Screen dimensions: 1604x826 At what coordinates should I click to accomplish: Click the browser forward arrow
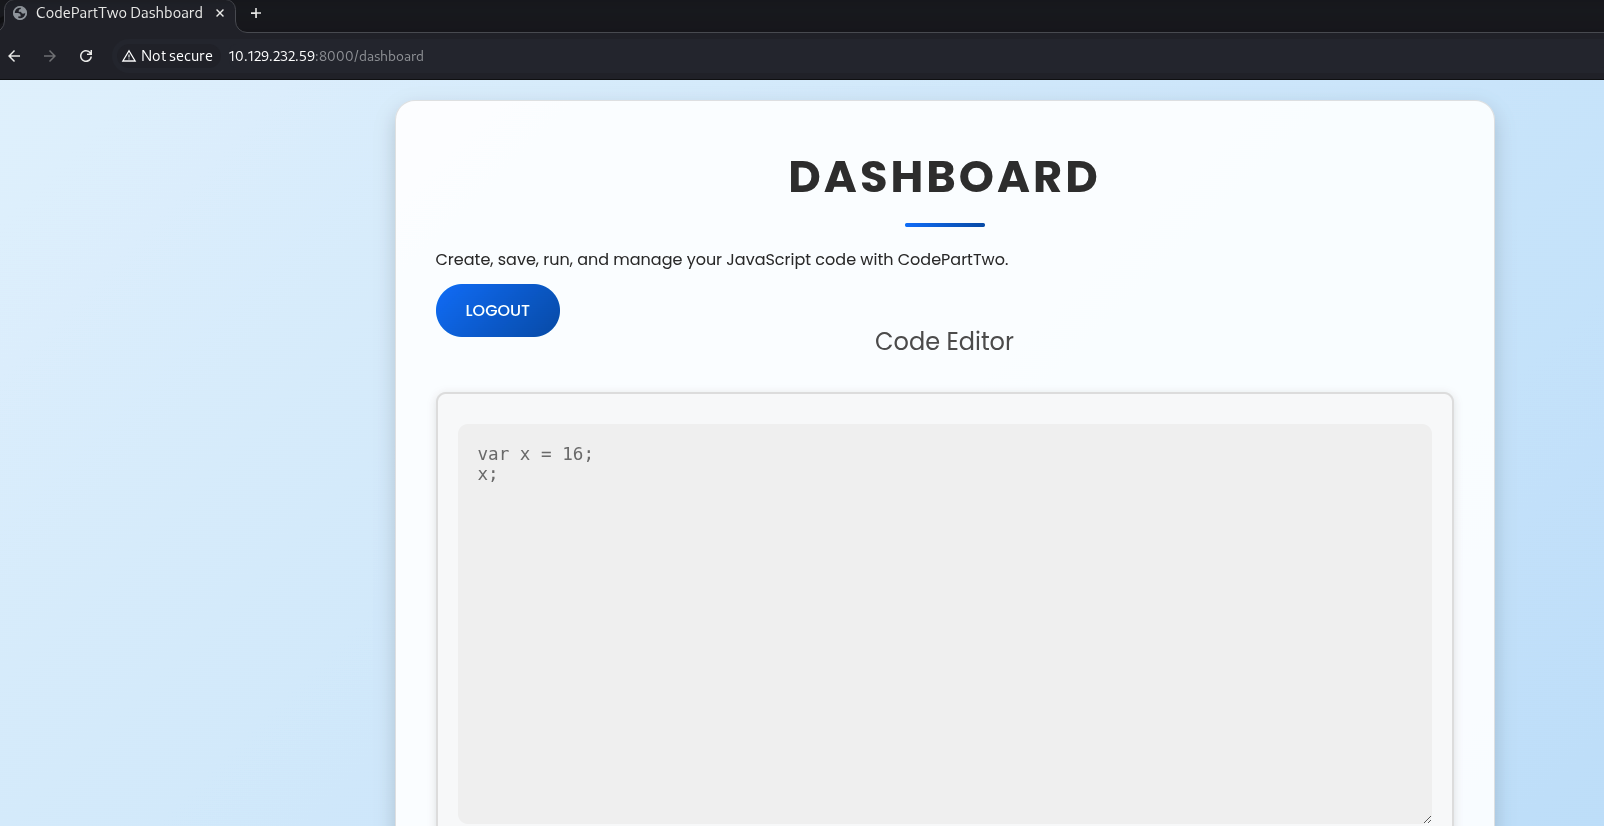click(50, 56)
